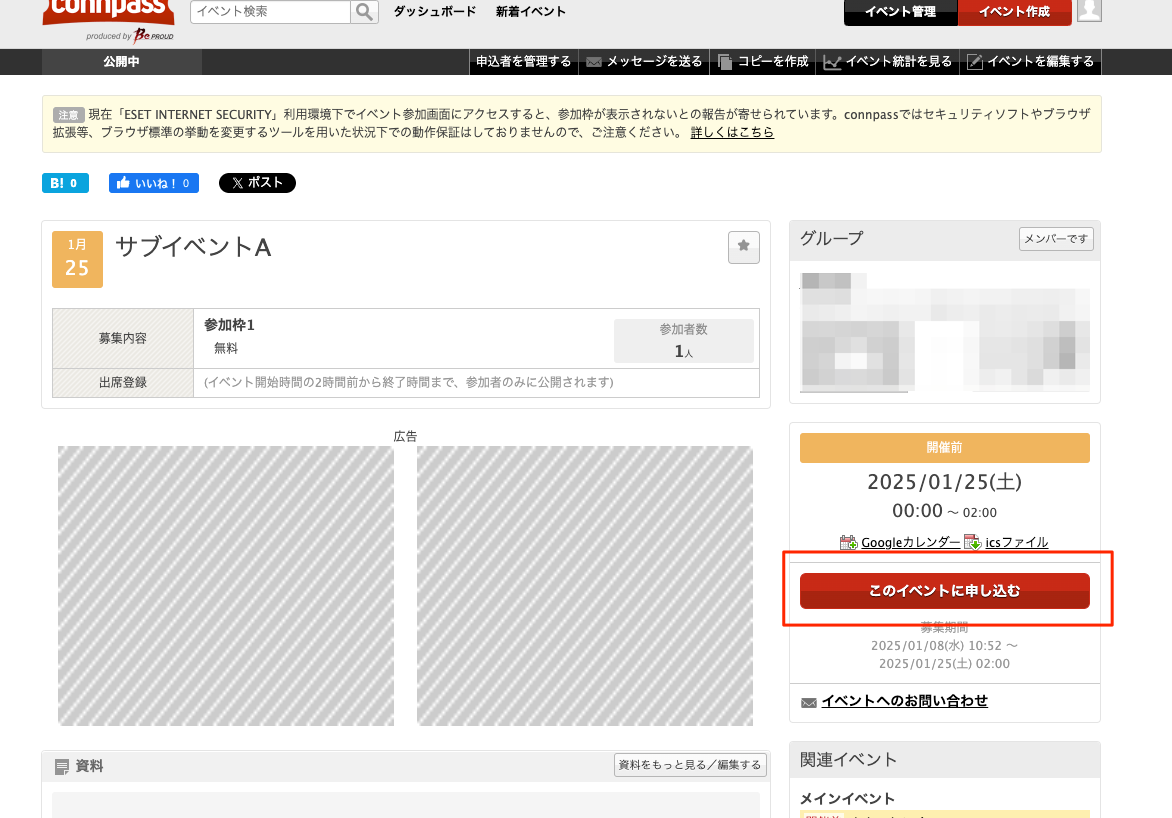1172x818 pixels.
Task: Switch to the 公開中 tab
Action: [x=121, y=61]
